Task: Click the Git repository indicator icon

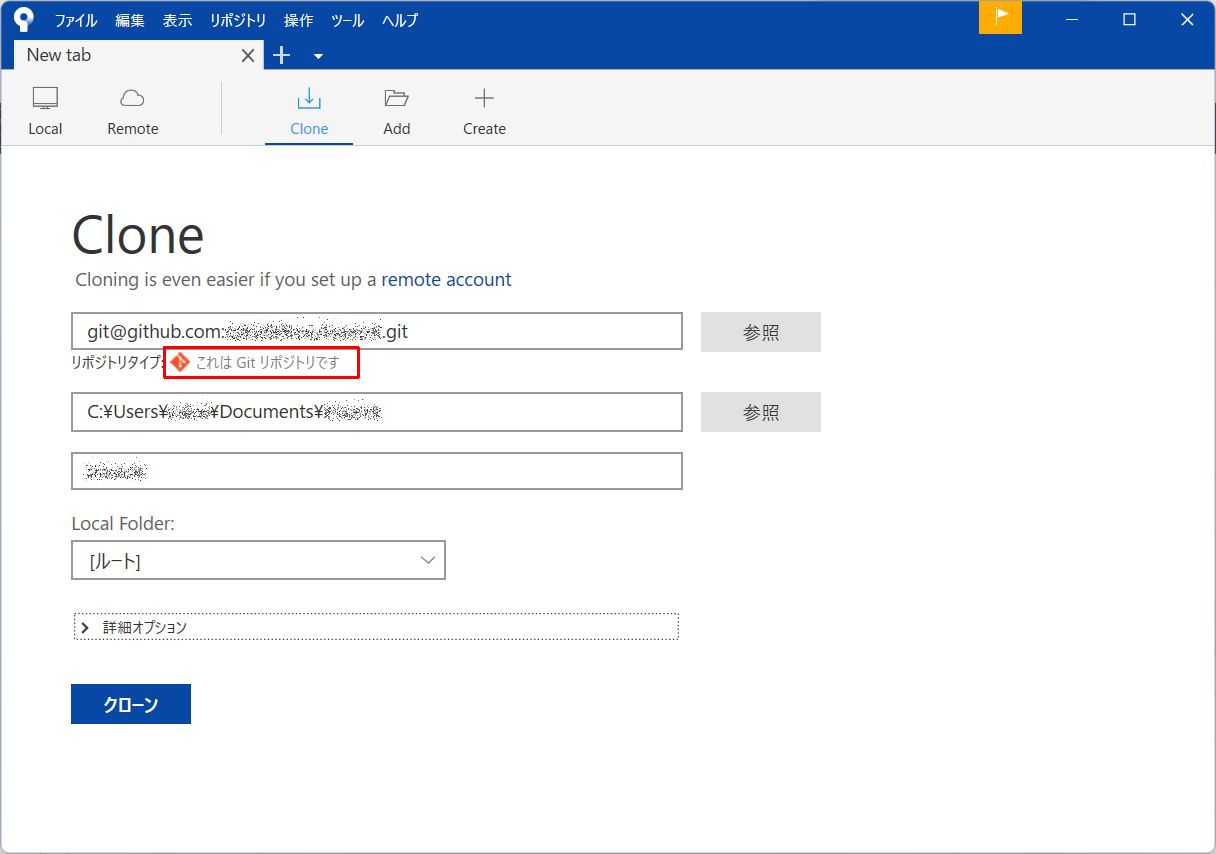Action: click(180, 363)
